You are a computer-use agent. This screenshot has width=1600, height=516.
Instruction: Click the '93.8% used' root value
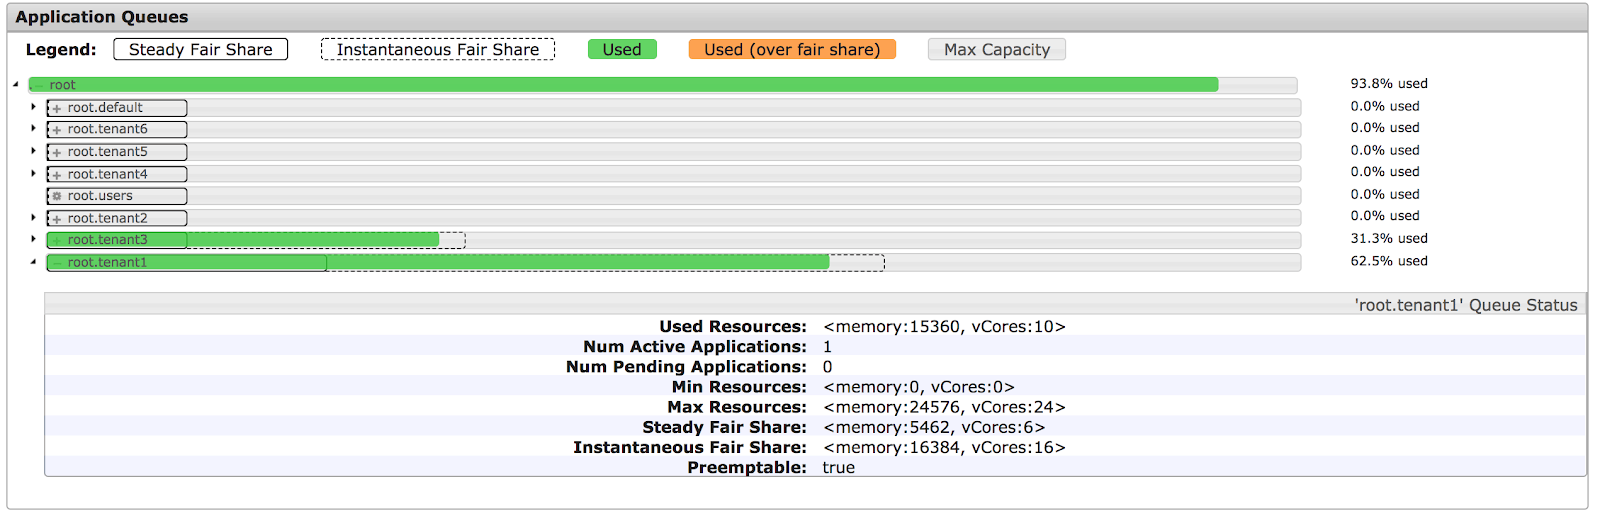click(1389, 84)
